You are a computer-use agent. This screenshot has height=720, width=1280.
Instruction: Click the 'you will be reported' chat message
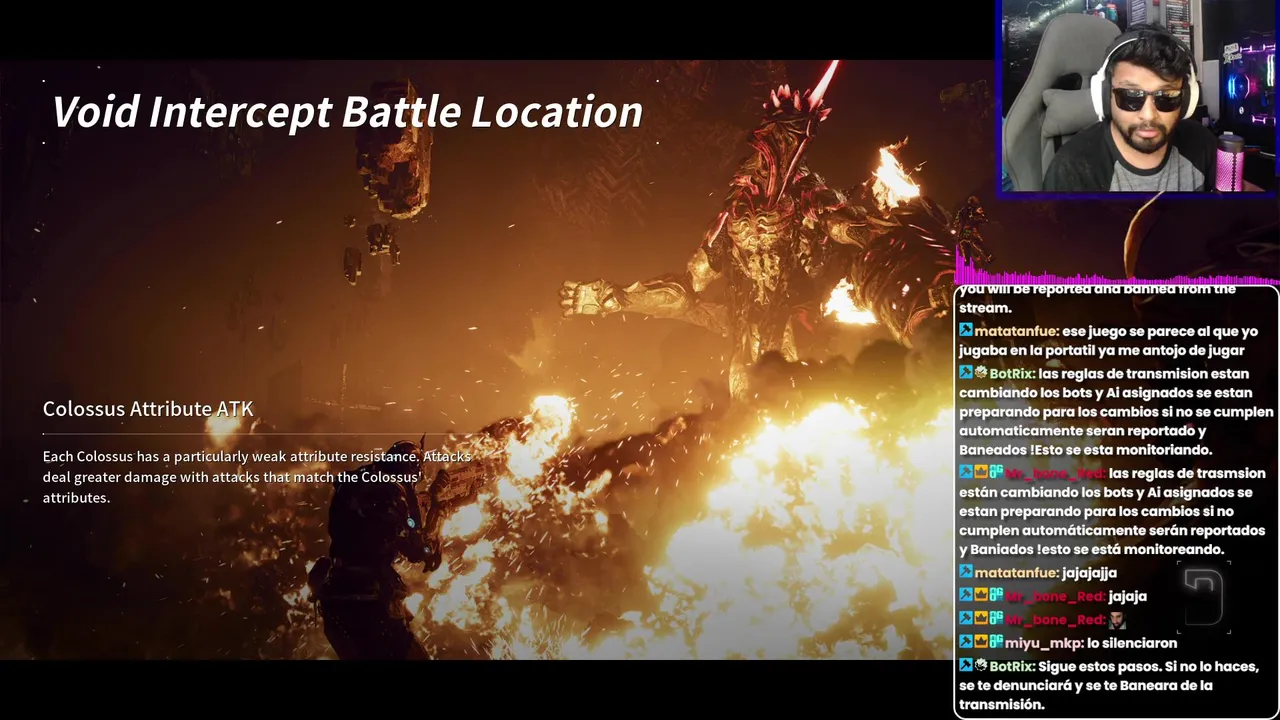[x=1098, y=298]
